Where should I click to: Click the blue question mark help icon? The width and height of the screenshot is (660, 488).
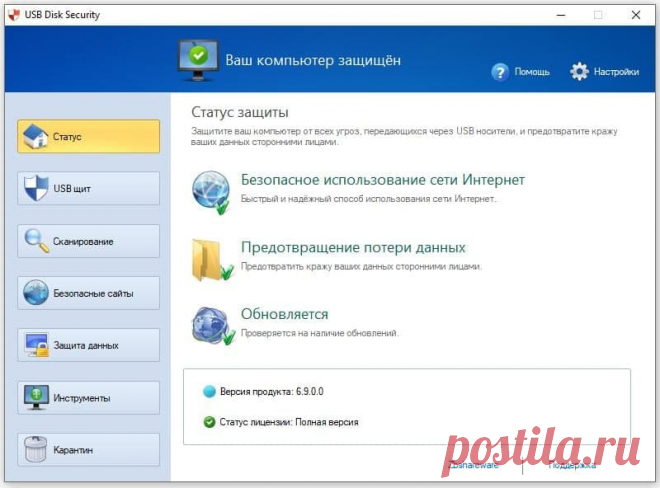pos(500,72)
